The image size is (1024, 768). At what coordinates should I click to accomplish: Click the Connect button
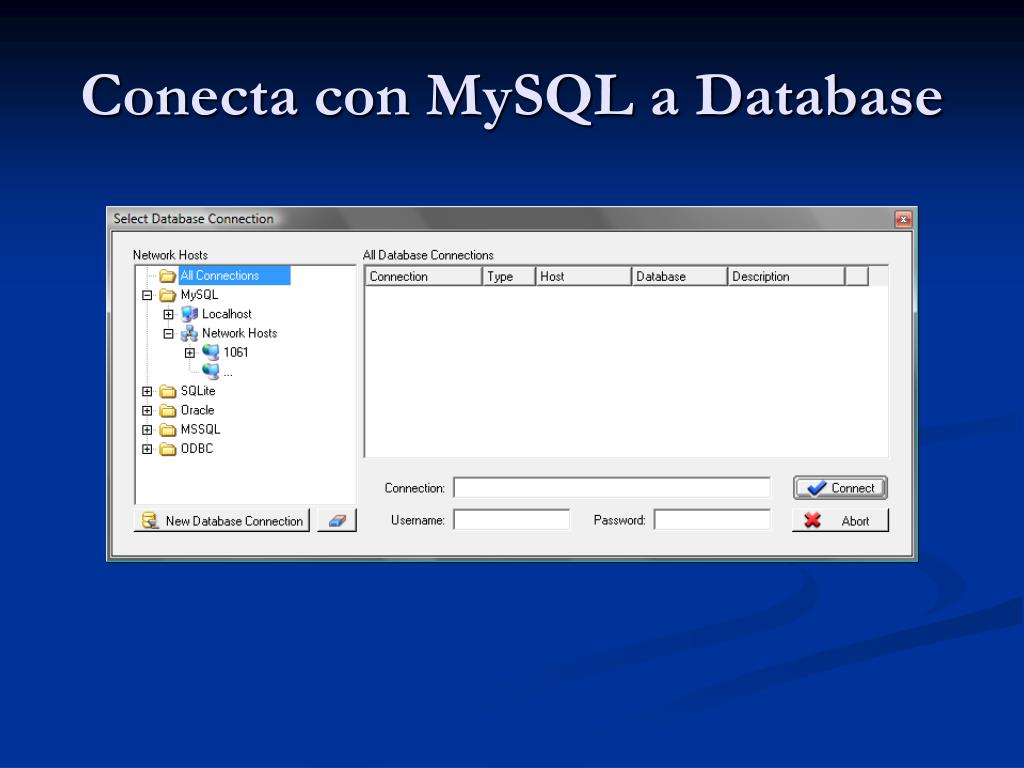(840, 488)
